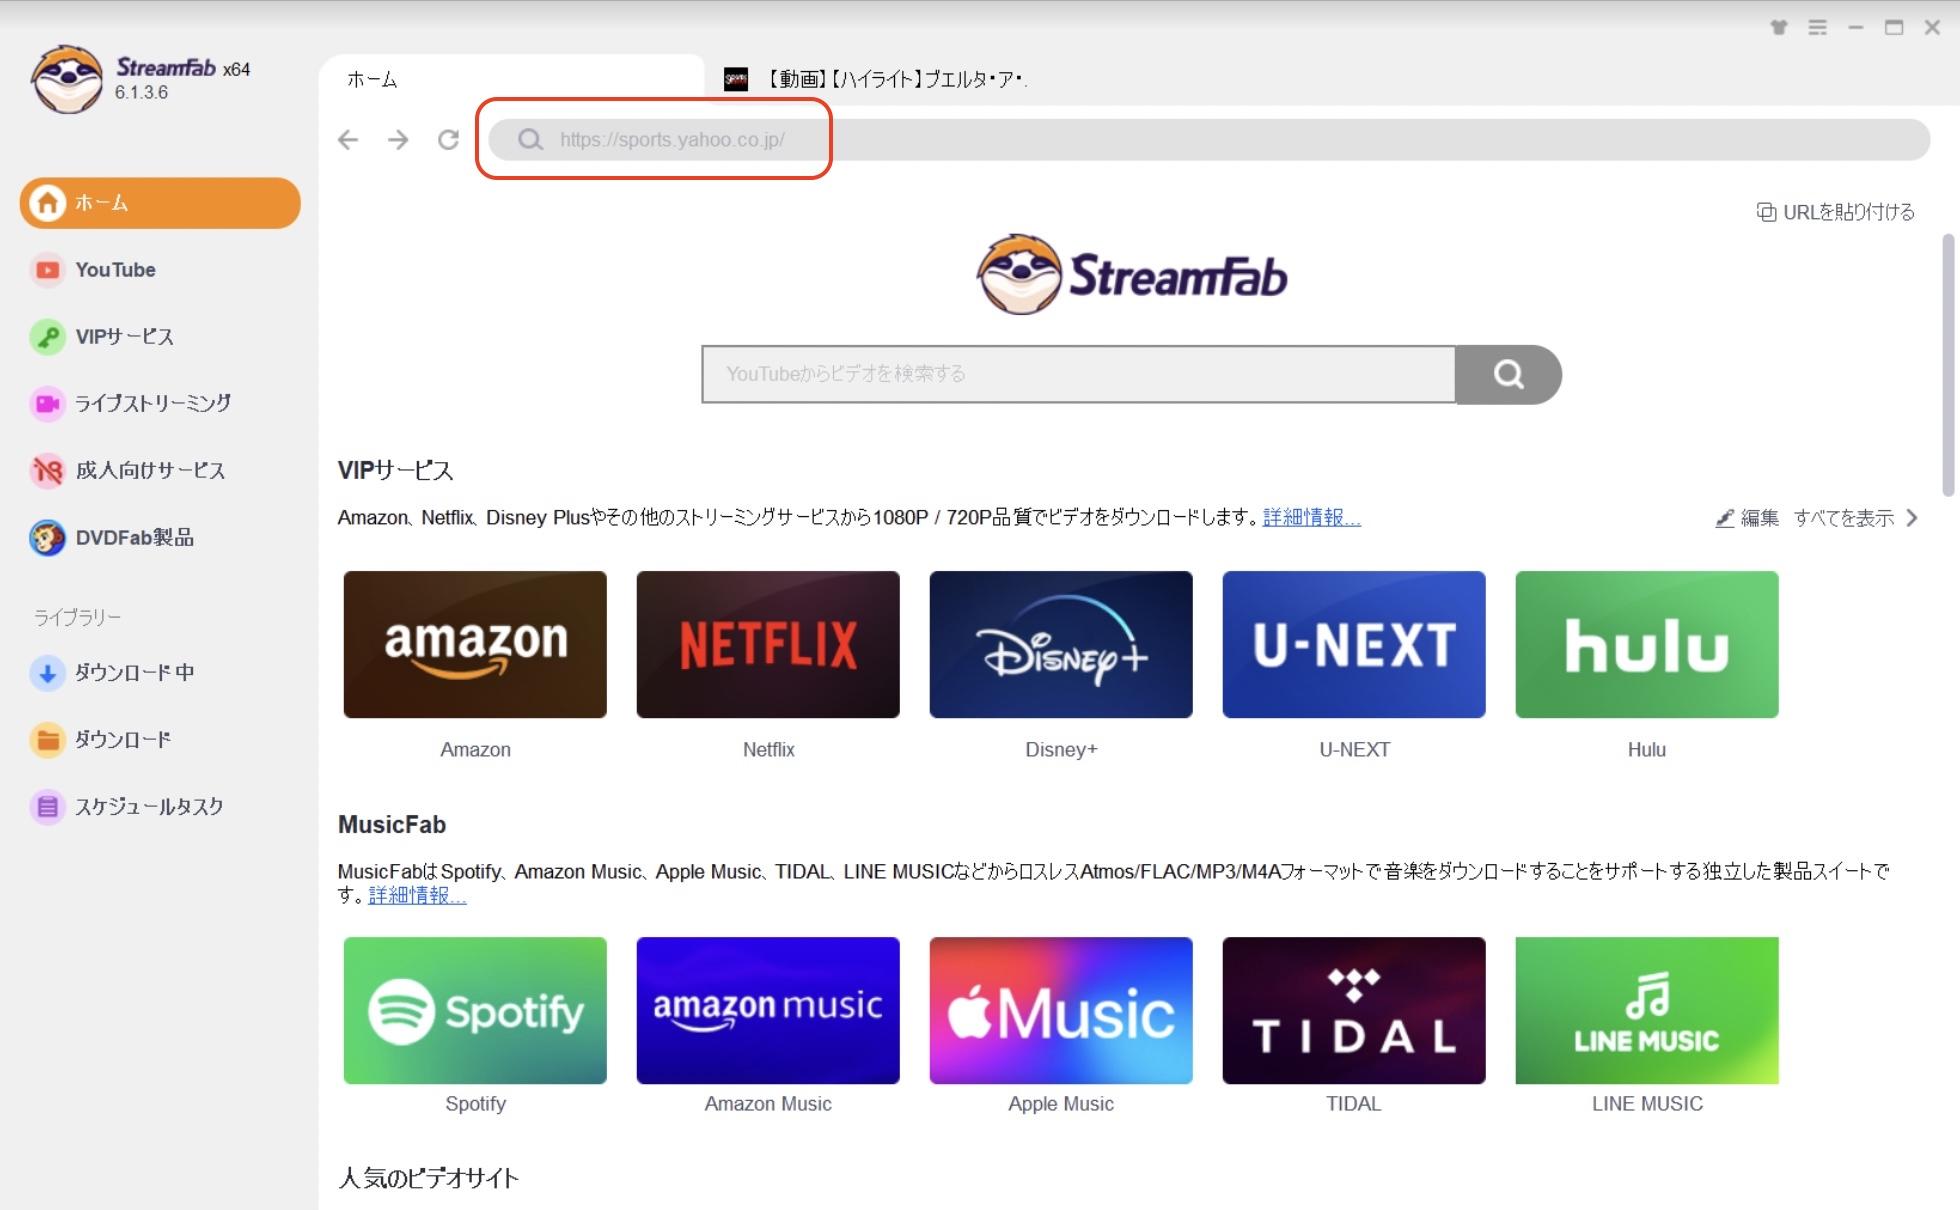This screenshot has width=1960, height=1210.
Task: Click the blue downloading arrow icon
Action: tap(47, 673)
